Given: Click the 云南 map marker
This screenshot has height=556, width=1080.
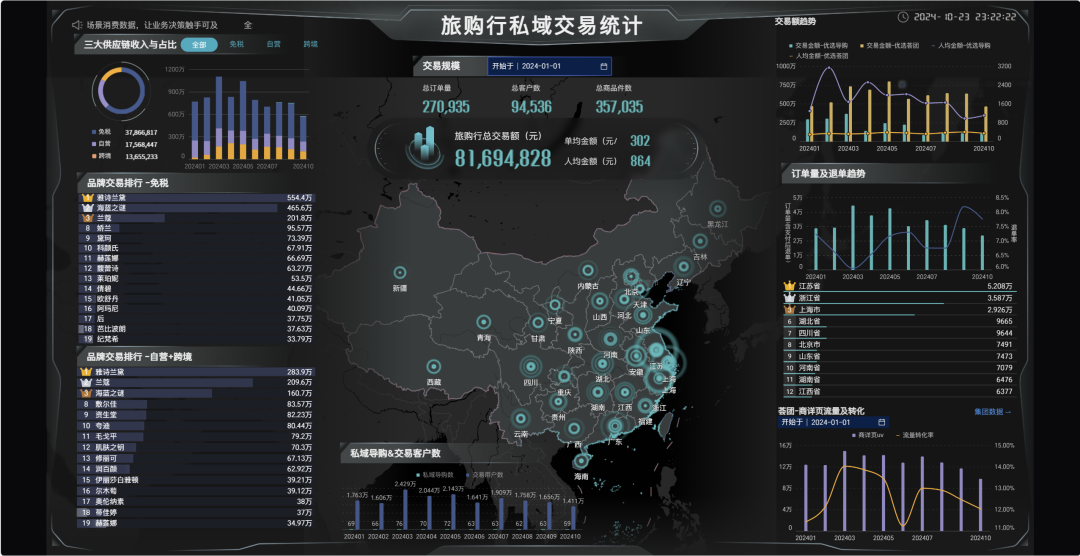Looking at the screenshot, I should click(521, 418).
